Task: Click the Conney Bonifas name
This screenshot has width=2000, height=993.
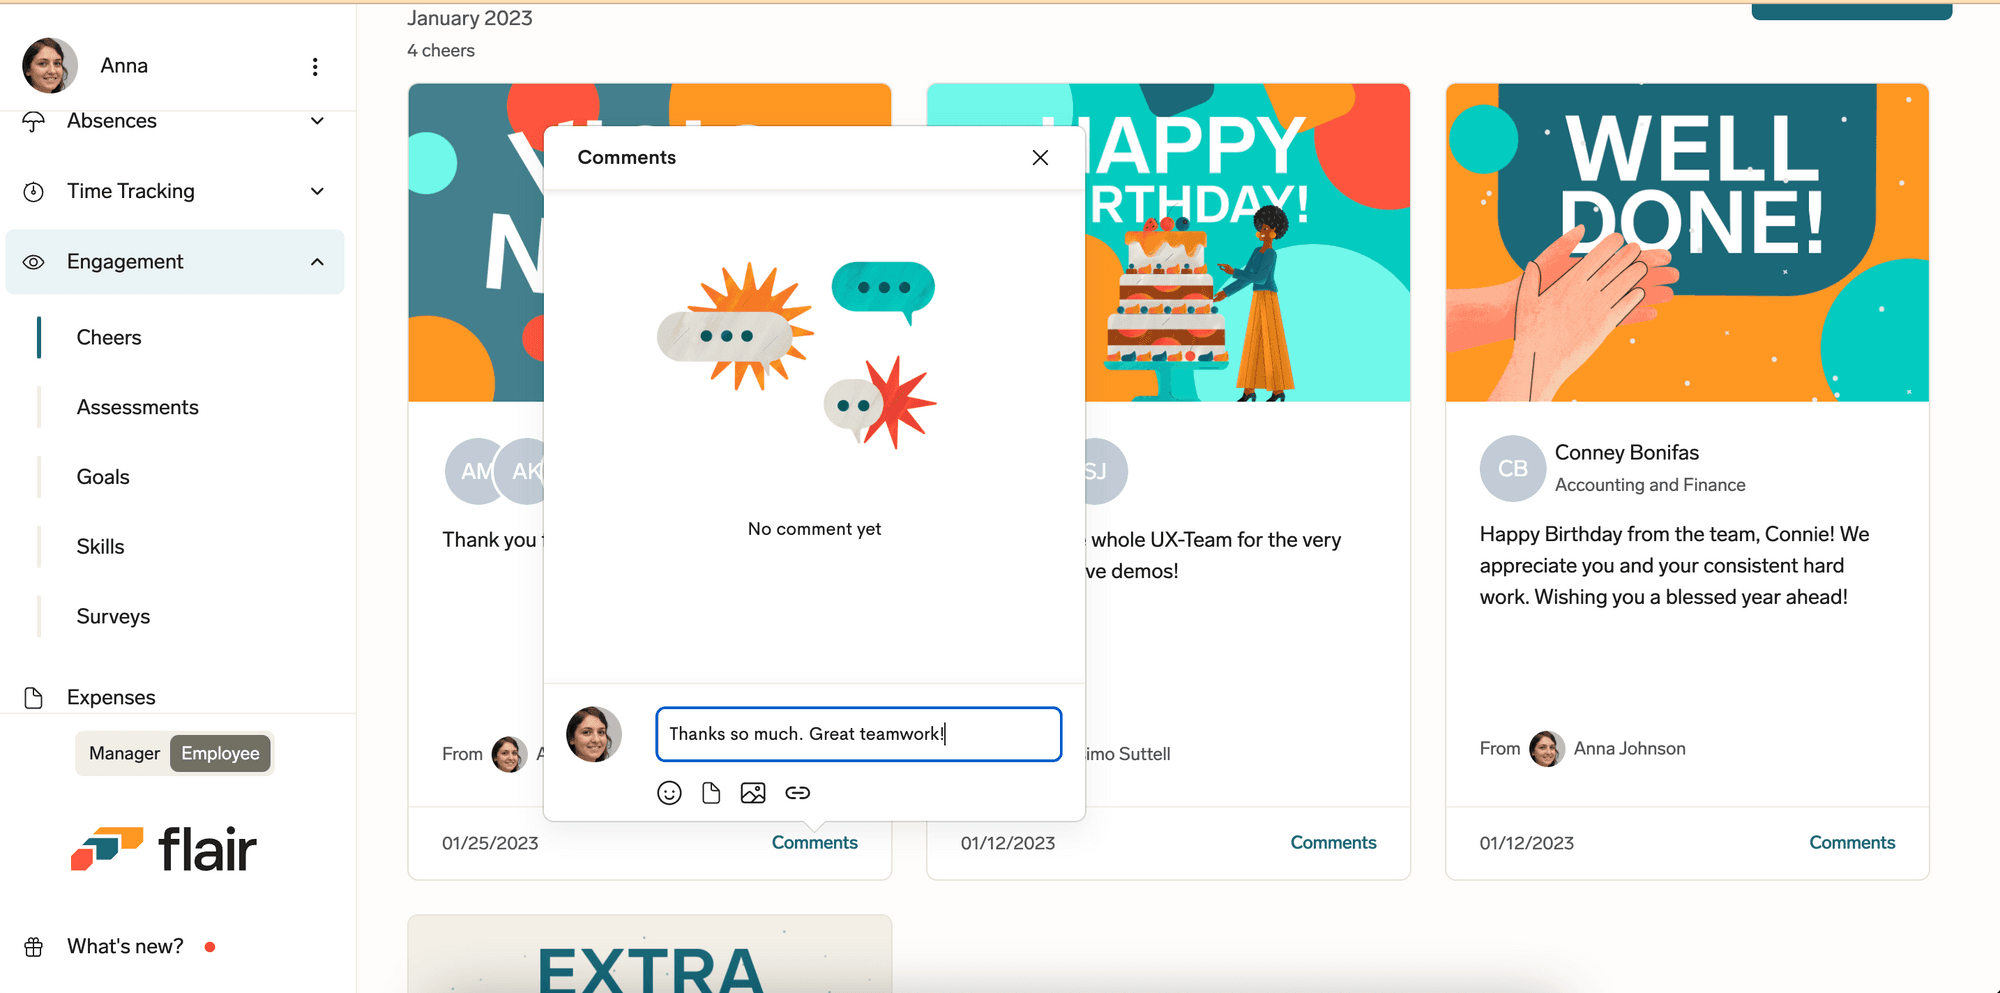Action: pos(1626,452)
